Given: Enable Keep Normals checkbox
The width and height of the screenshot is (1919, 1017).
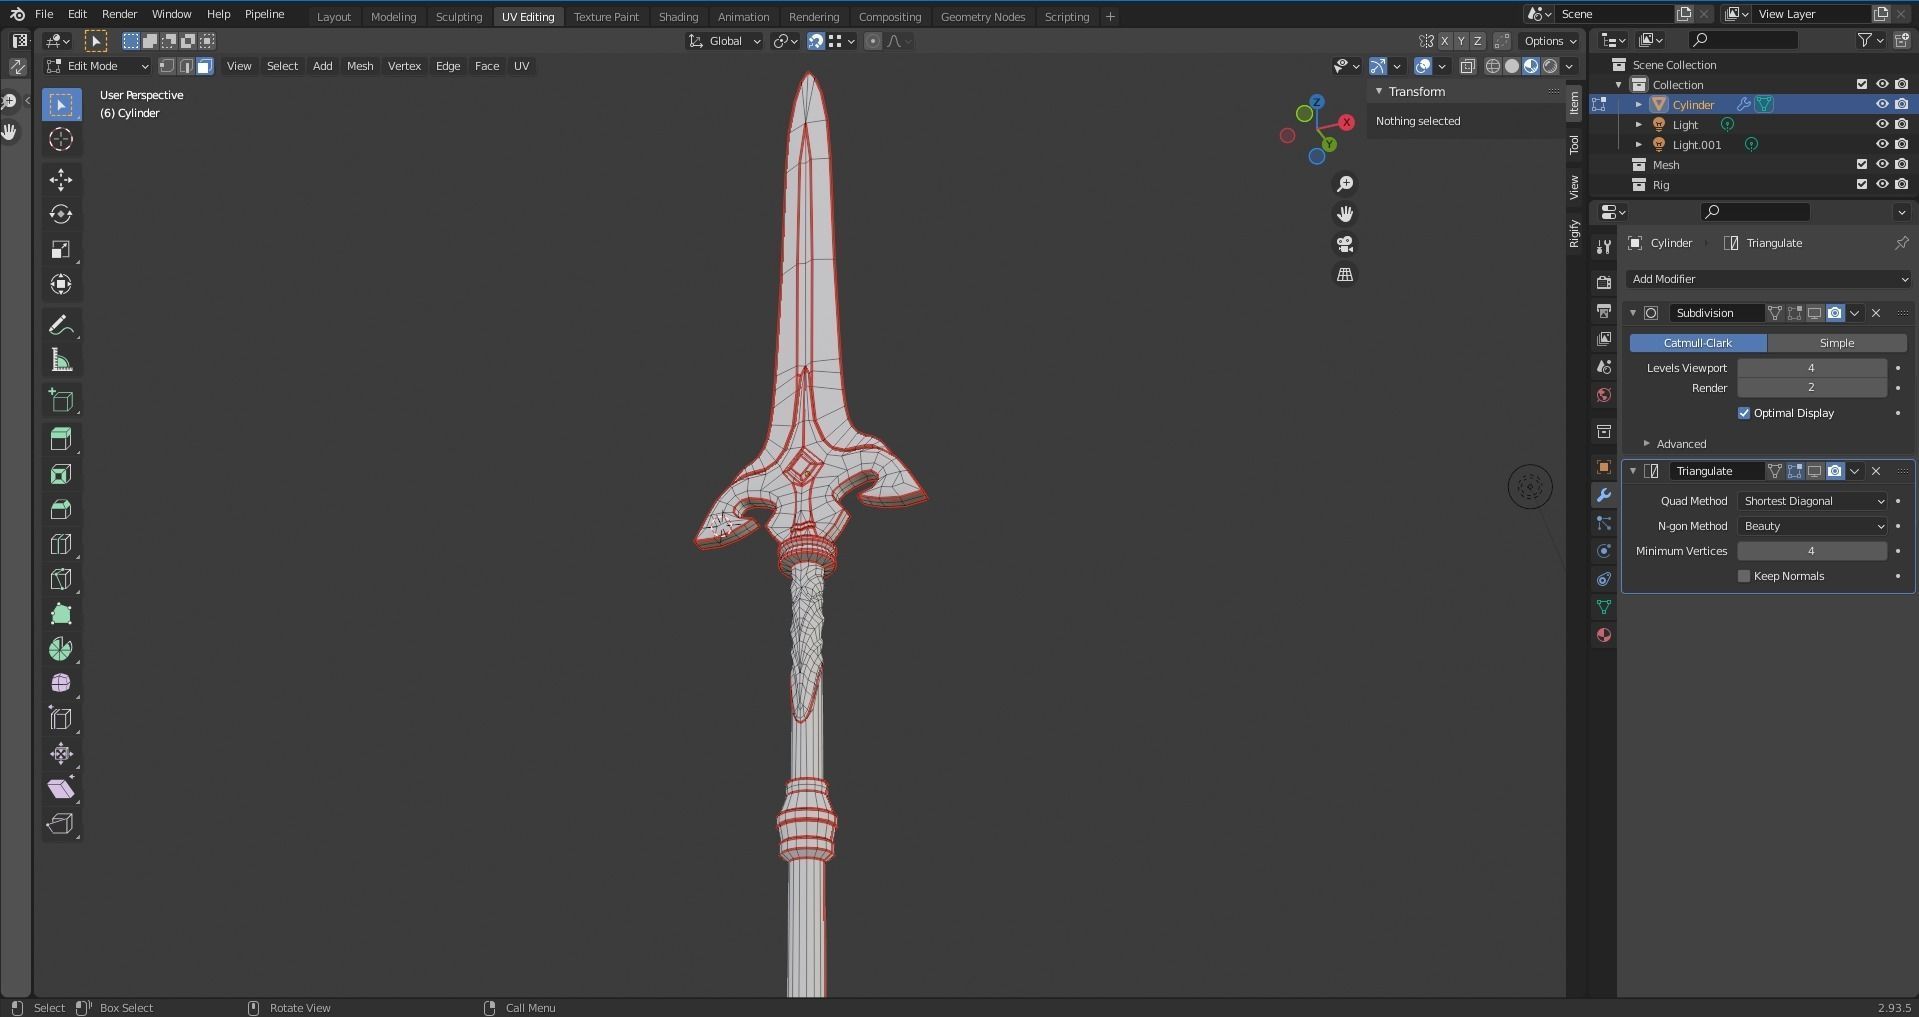Looking at the screenshot, I should tap(1744, 576).
